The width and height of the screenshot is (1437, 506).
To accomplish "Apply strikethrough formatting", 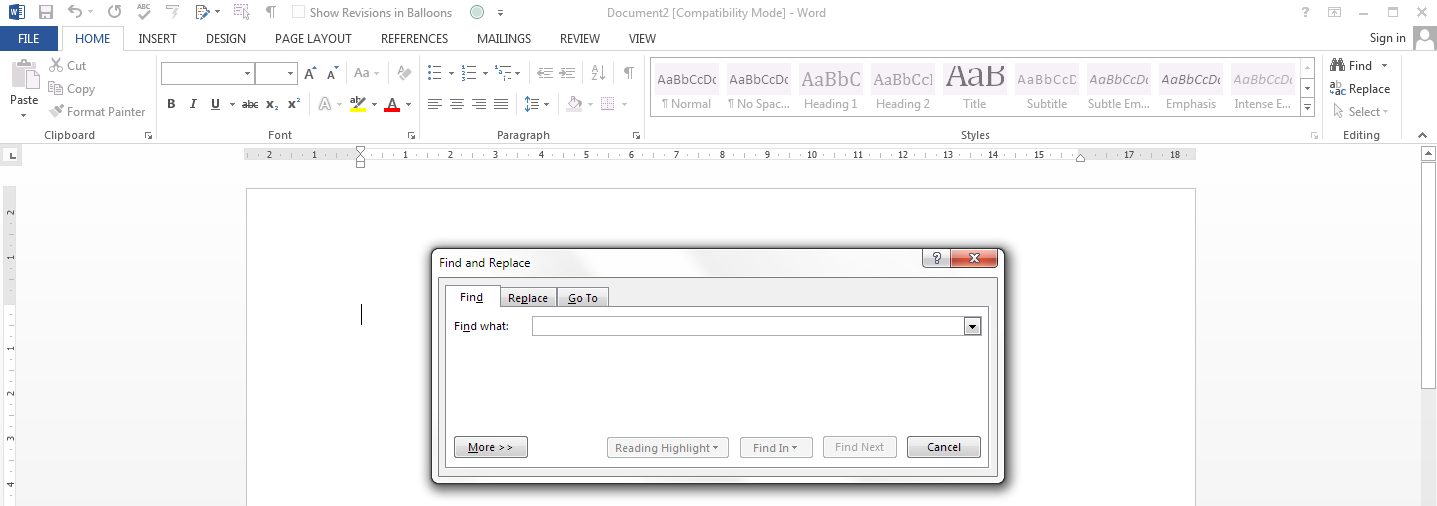I will tap(250, 104).
